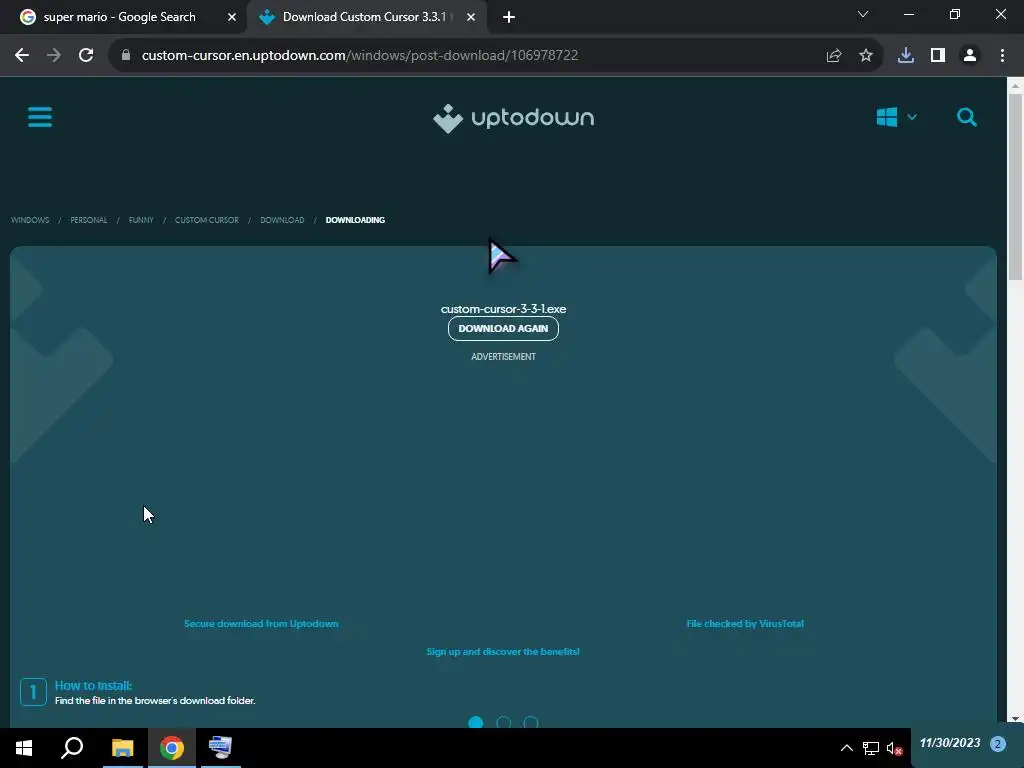Go to PERSONAL breadcrumb

click(89, 220)
